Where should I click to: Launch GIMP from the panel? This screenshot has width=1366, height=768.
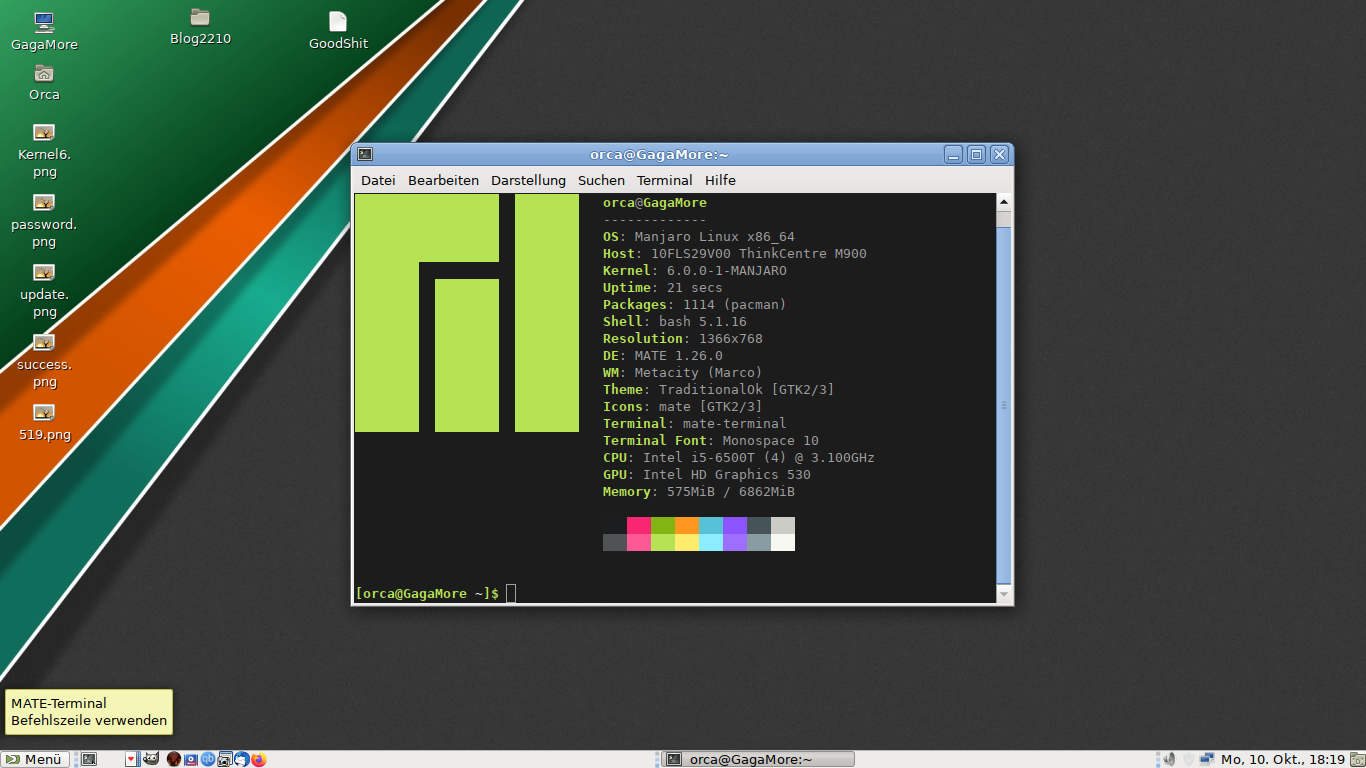click(x=150, y=758)
